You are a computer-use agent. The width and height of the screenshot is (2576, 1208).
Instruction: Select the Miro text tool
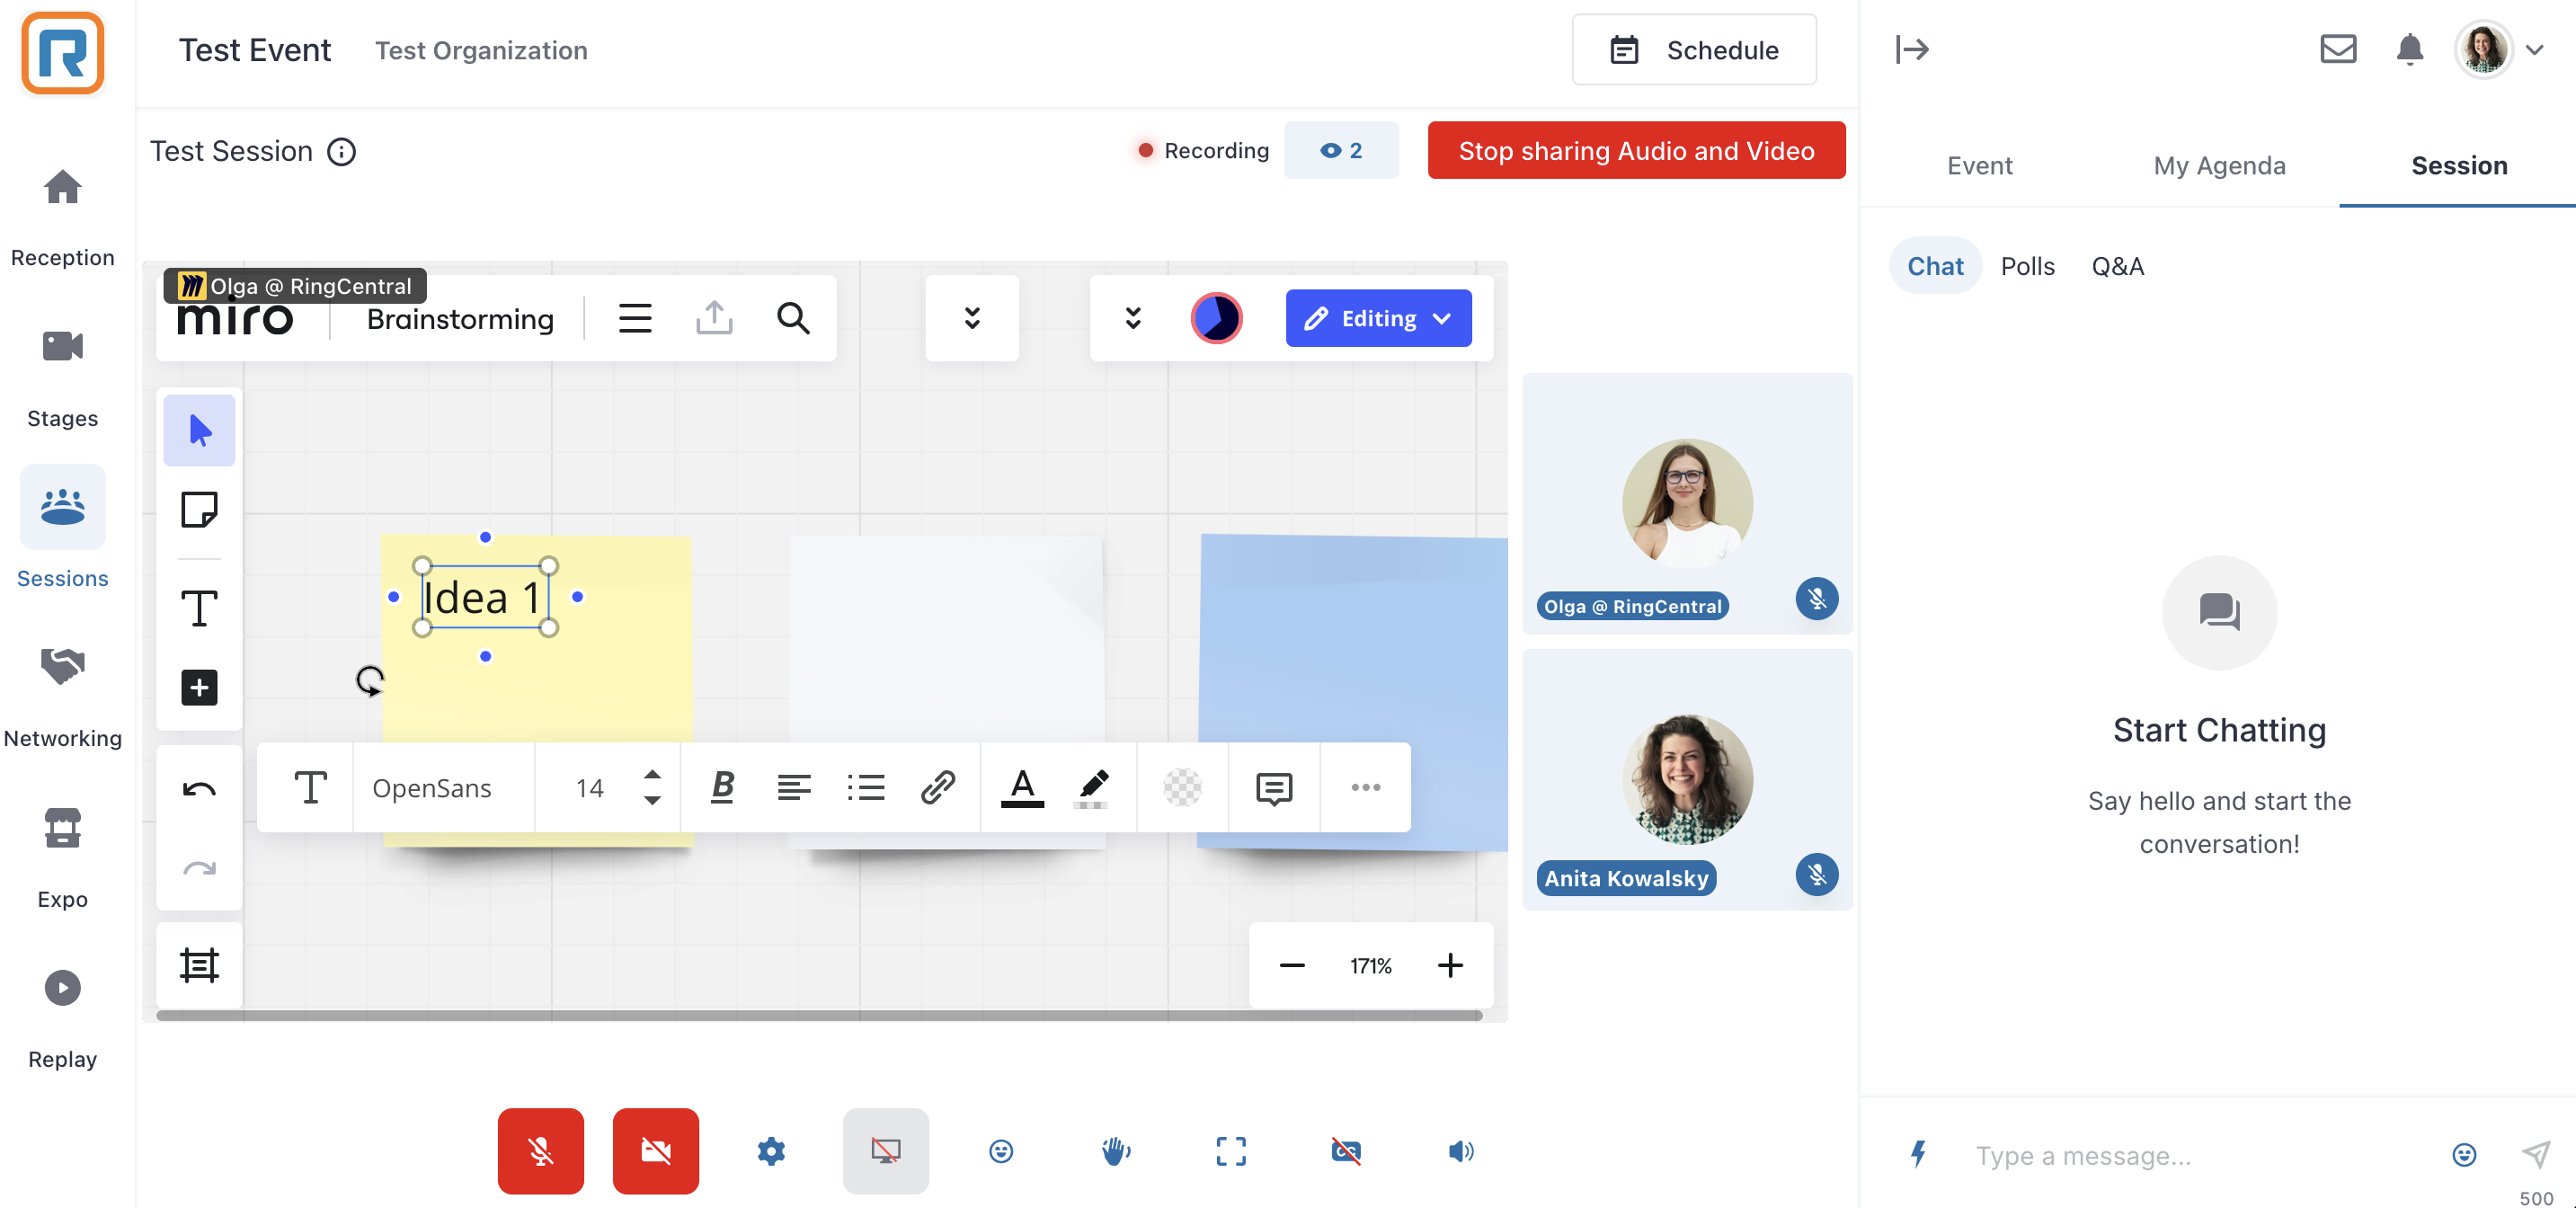[199, 608]
